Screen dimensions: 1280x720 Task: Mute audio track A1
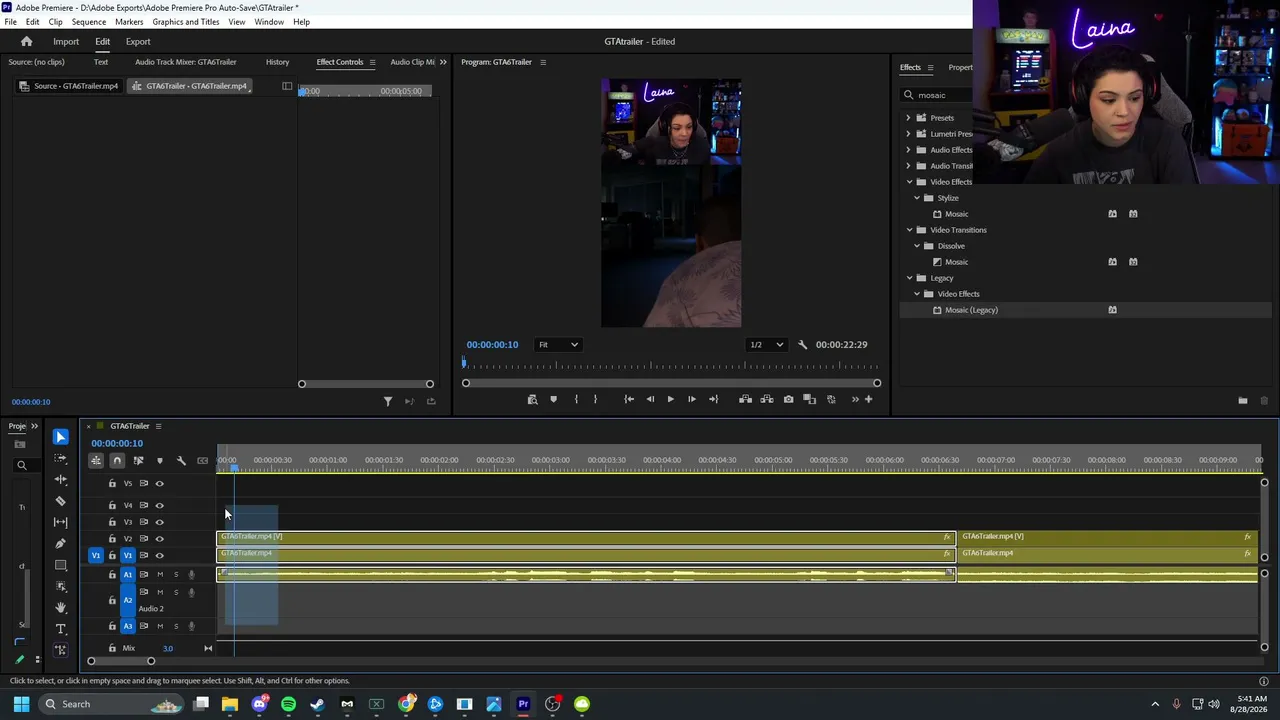tap(159, 575)
